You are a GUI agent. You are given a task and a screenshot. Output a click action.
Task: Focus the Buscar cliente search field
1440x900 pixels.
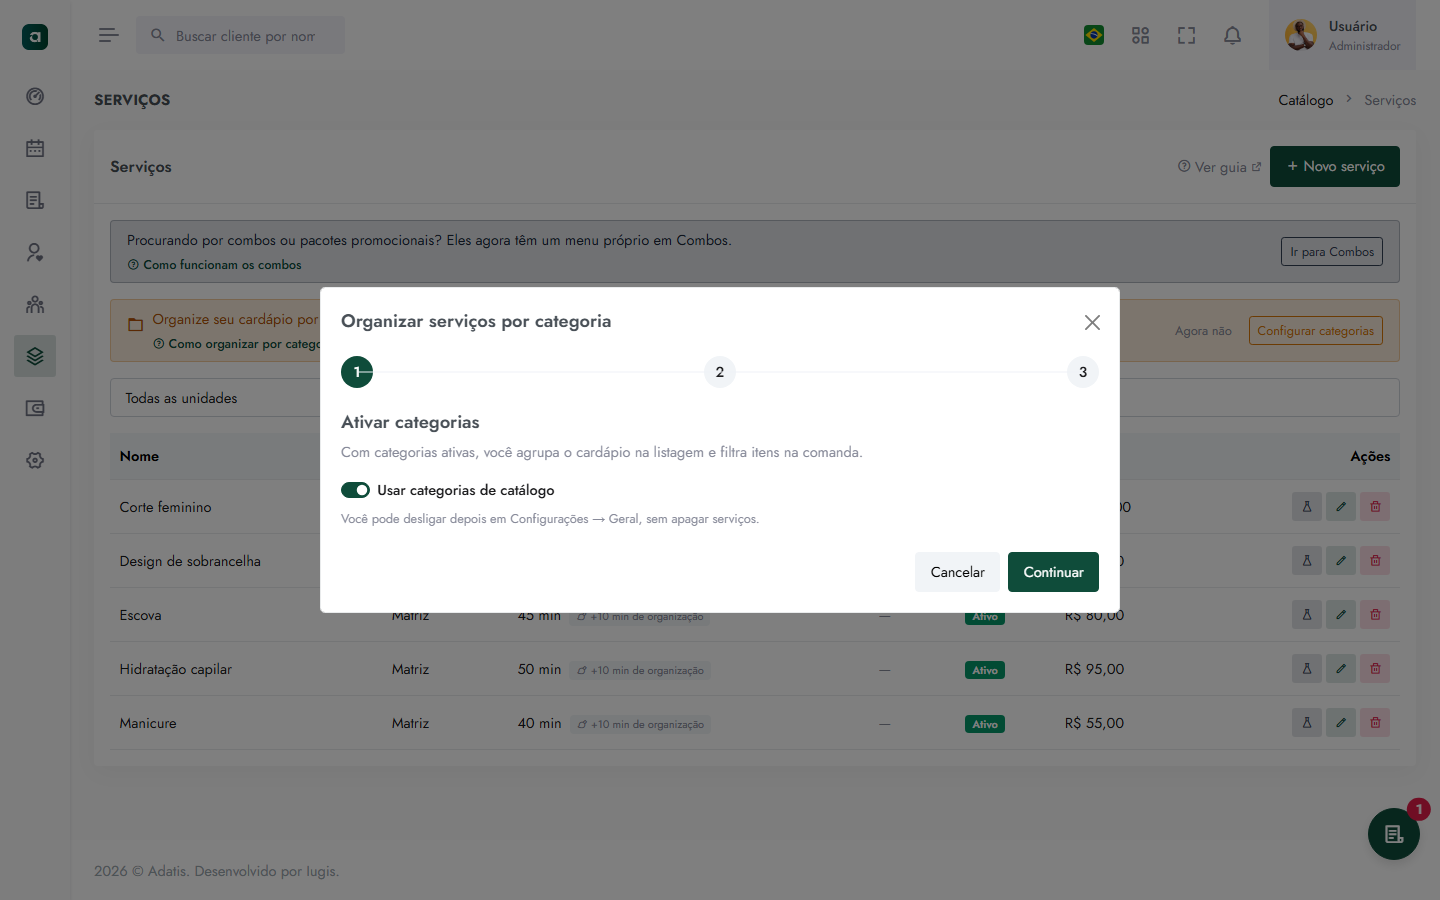[241, 36]
